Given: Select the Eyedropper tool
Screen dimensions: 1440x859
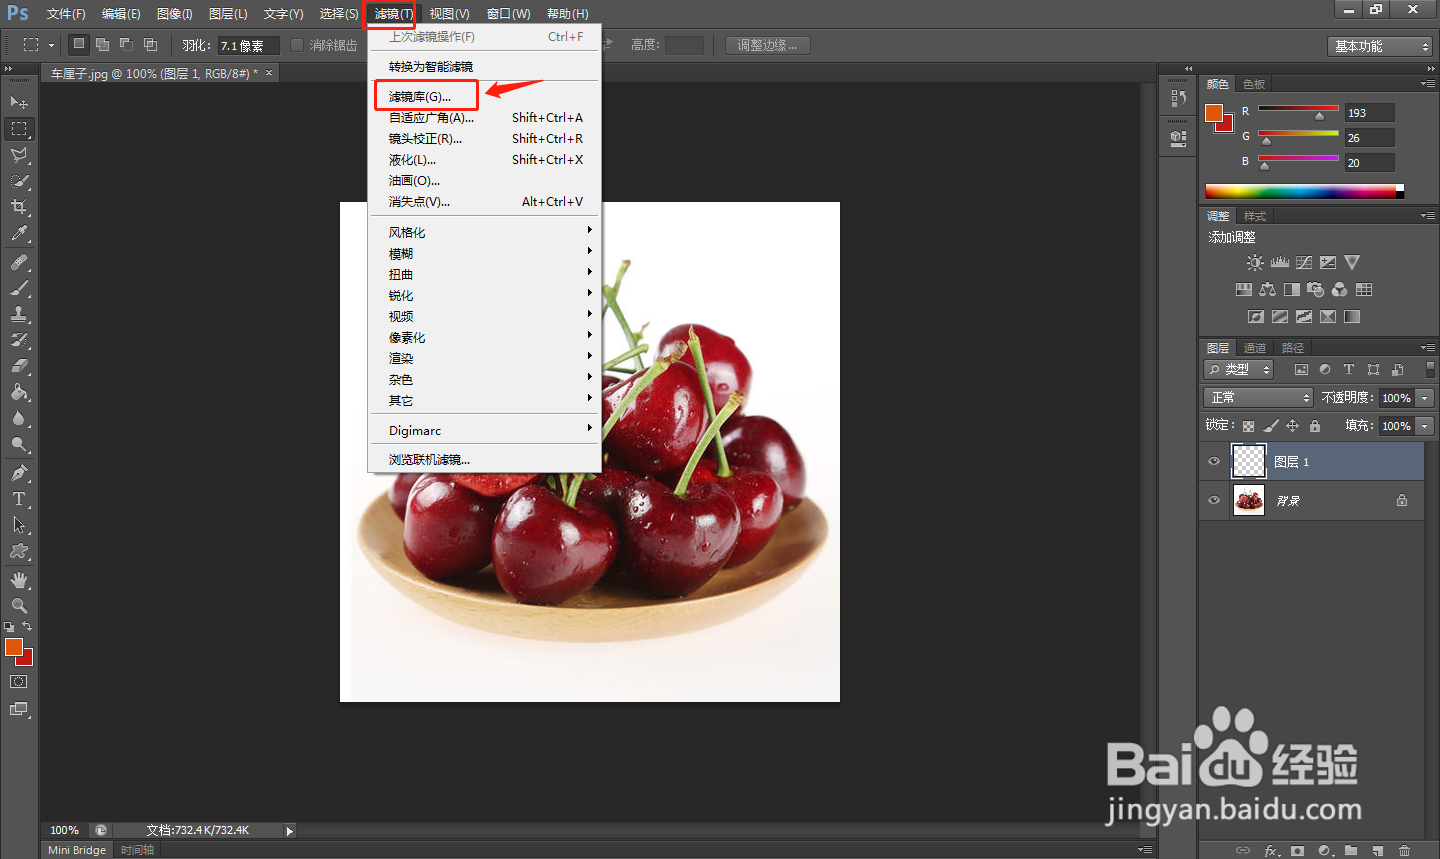Looking at the screenshot, I should pos(19,233).
